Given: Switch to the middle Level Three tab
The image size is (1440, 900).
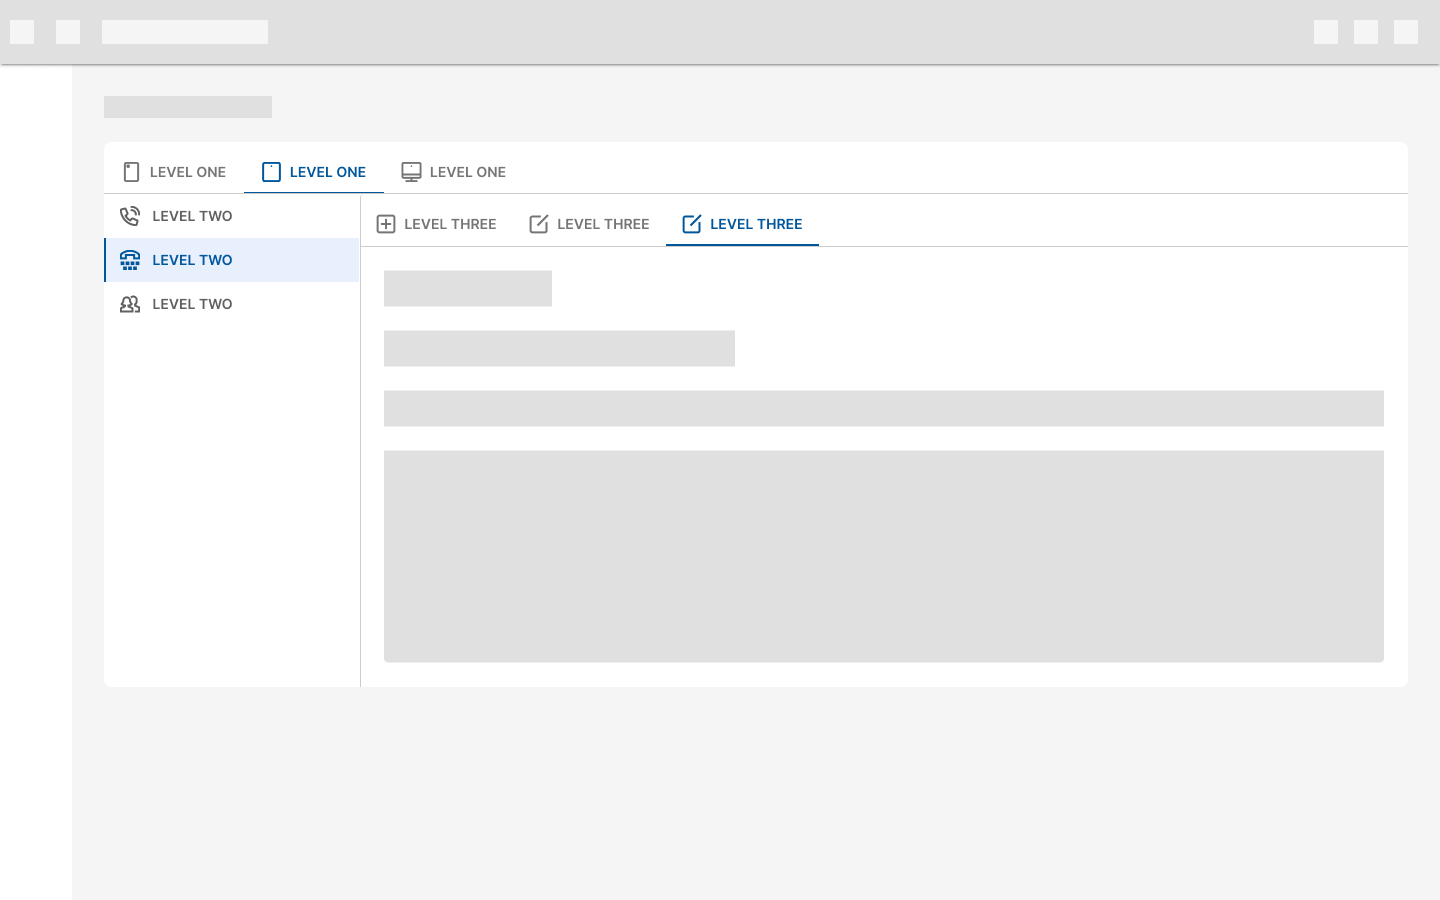Looking at the screenshot, I should click(589, 223).
